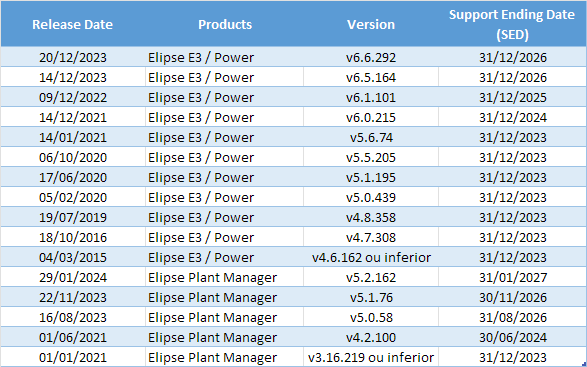Select release date 01/01/2021

pos(73,357)
